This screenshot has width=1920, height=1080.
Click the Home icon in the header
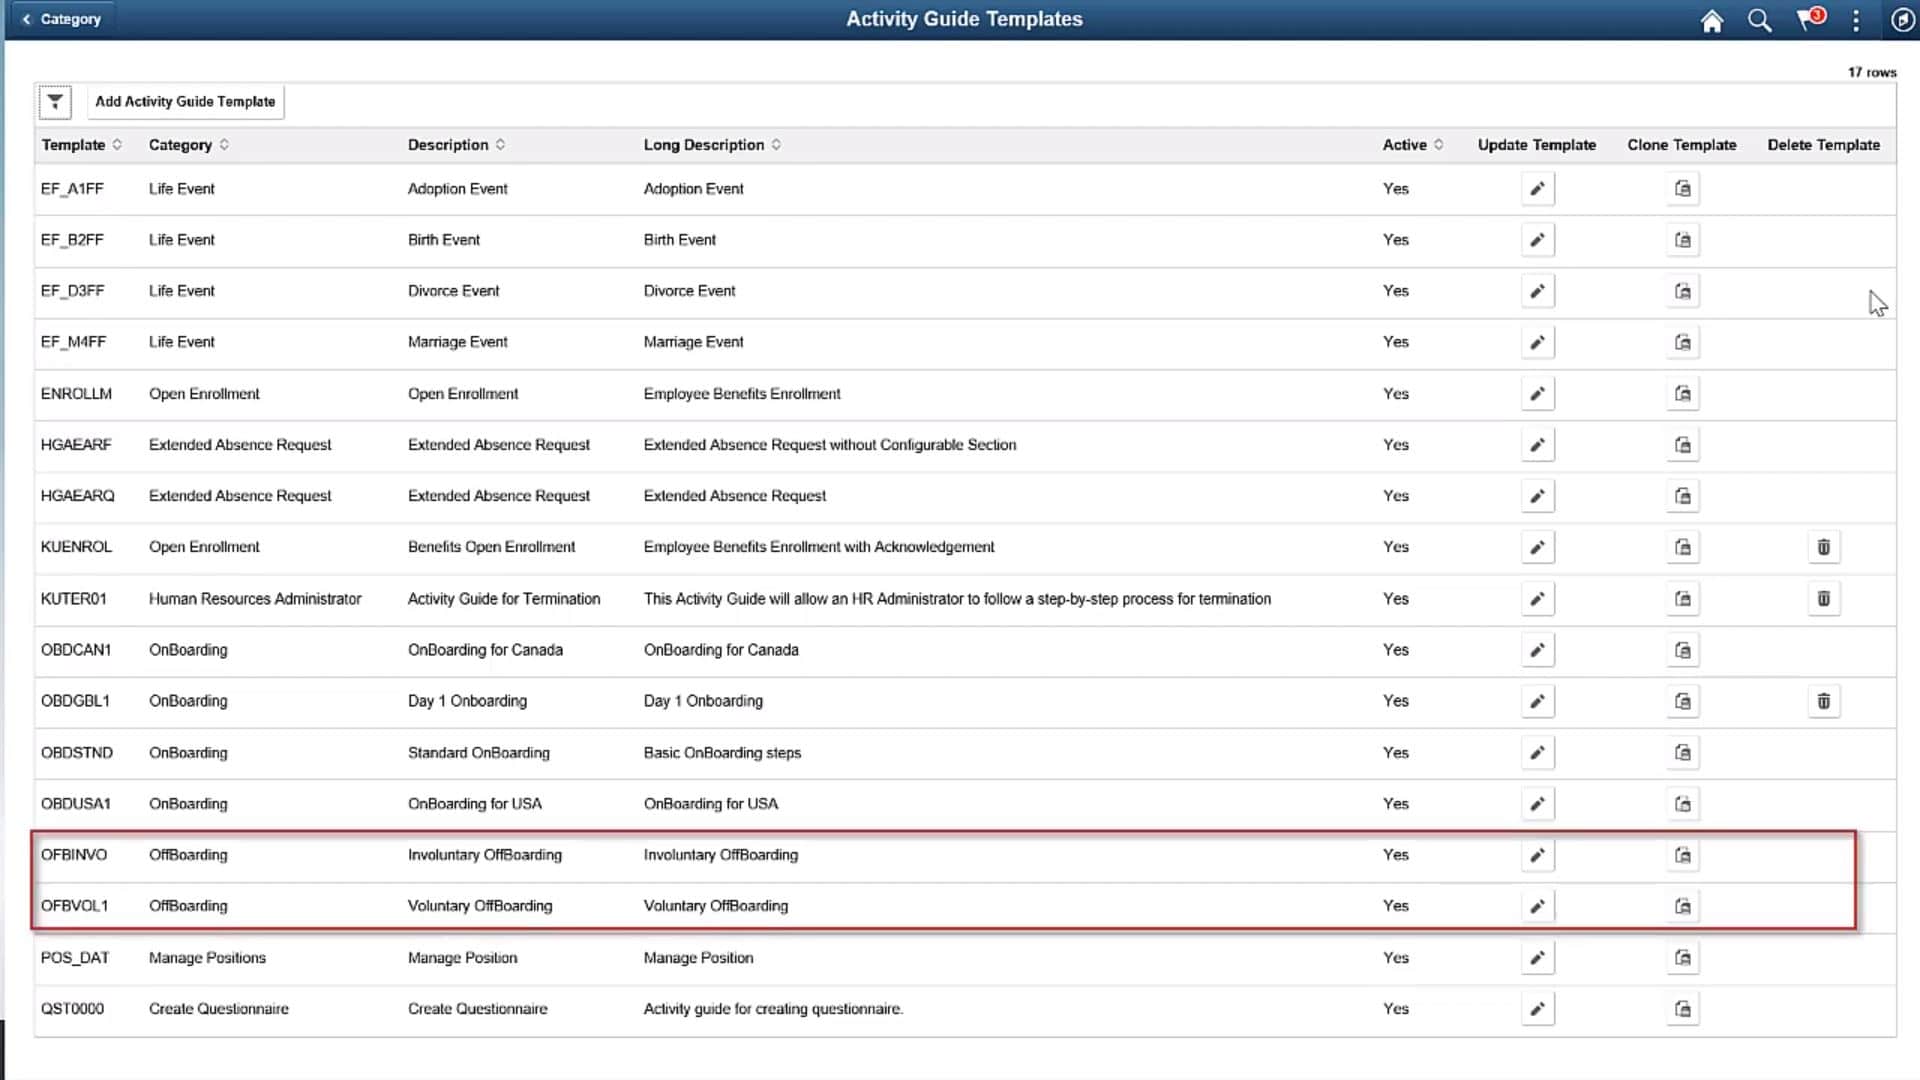(x=1712, y=20)
